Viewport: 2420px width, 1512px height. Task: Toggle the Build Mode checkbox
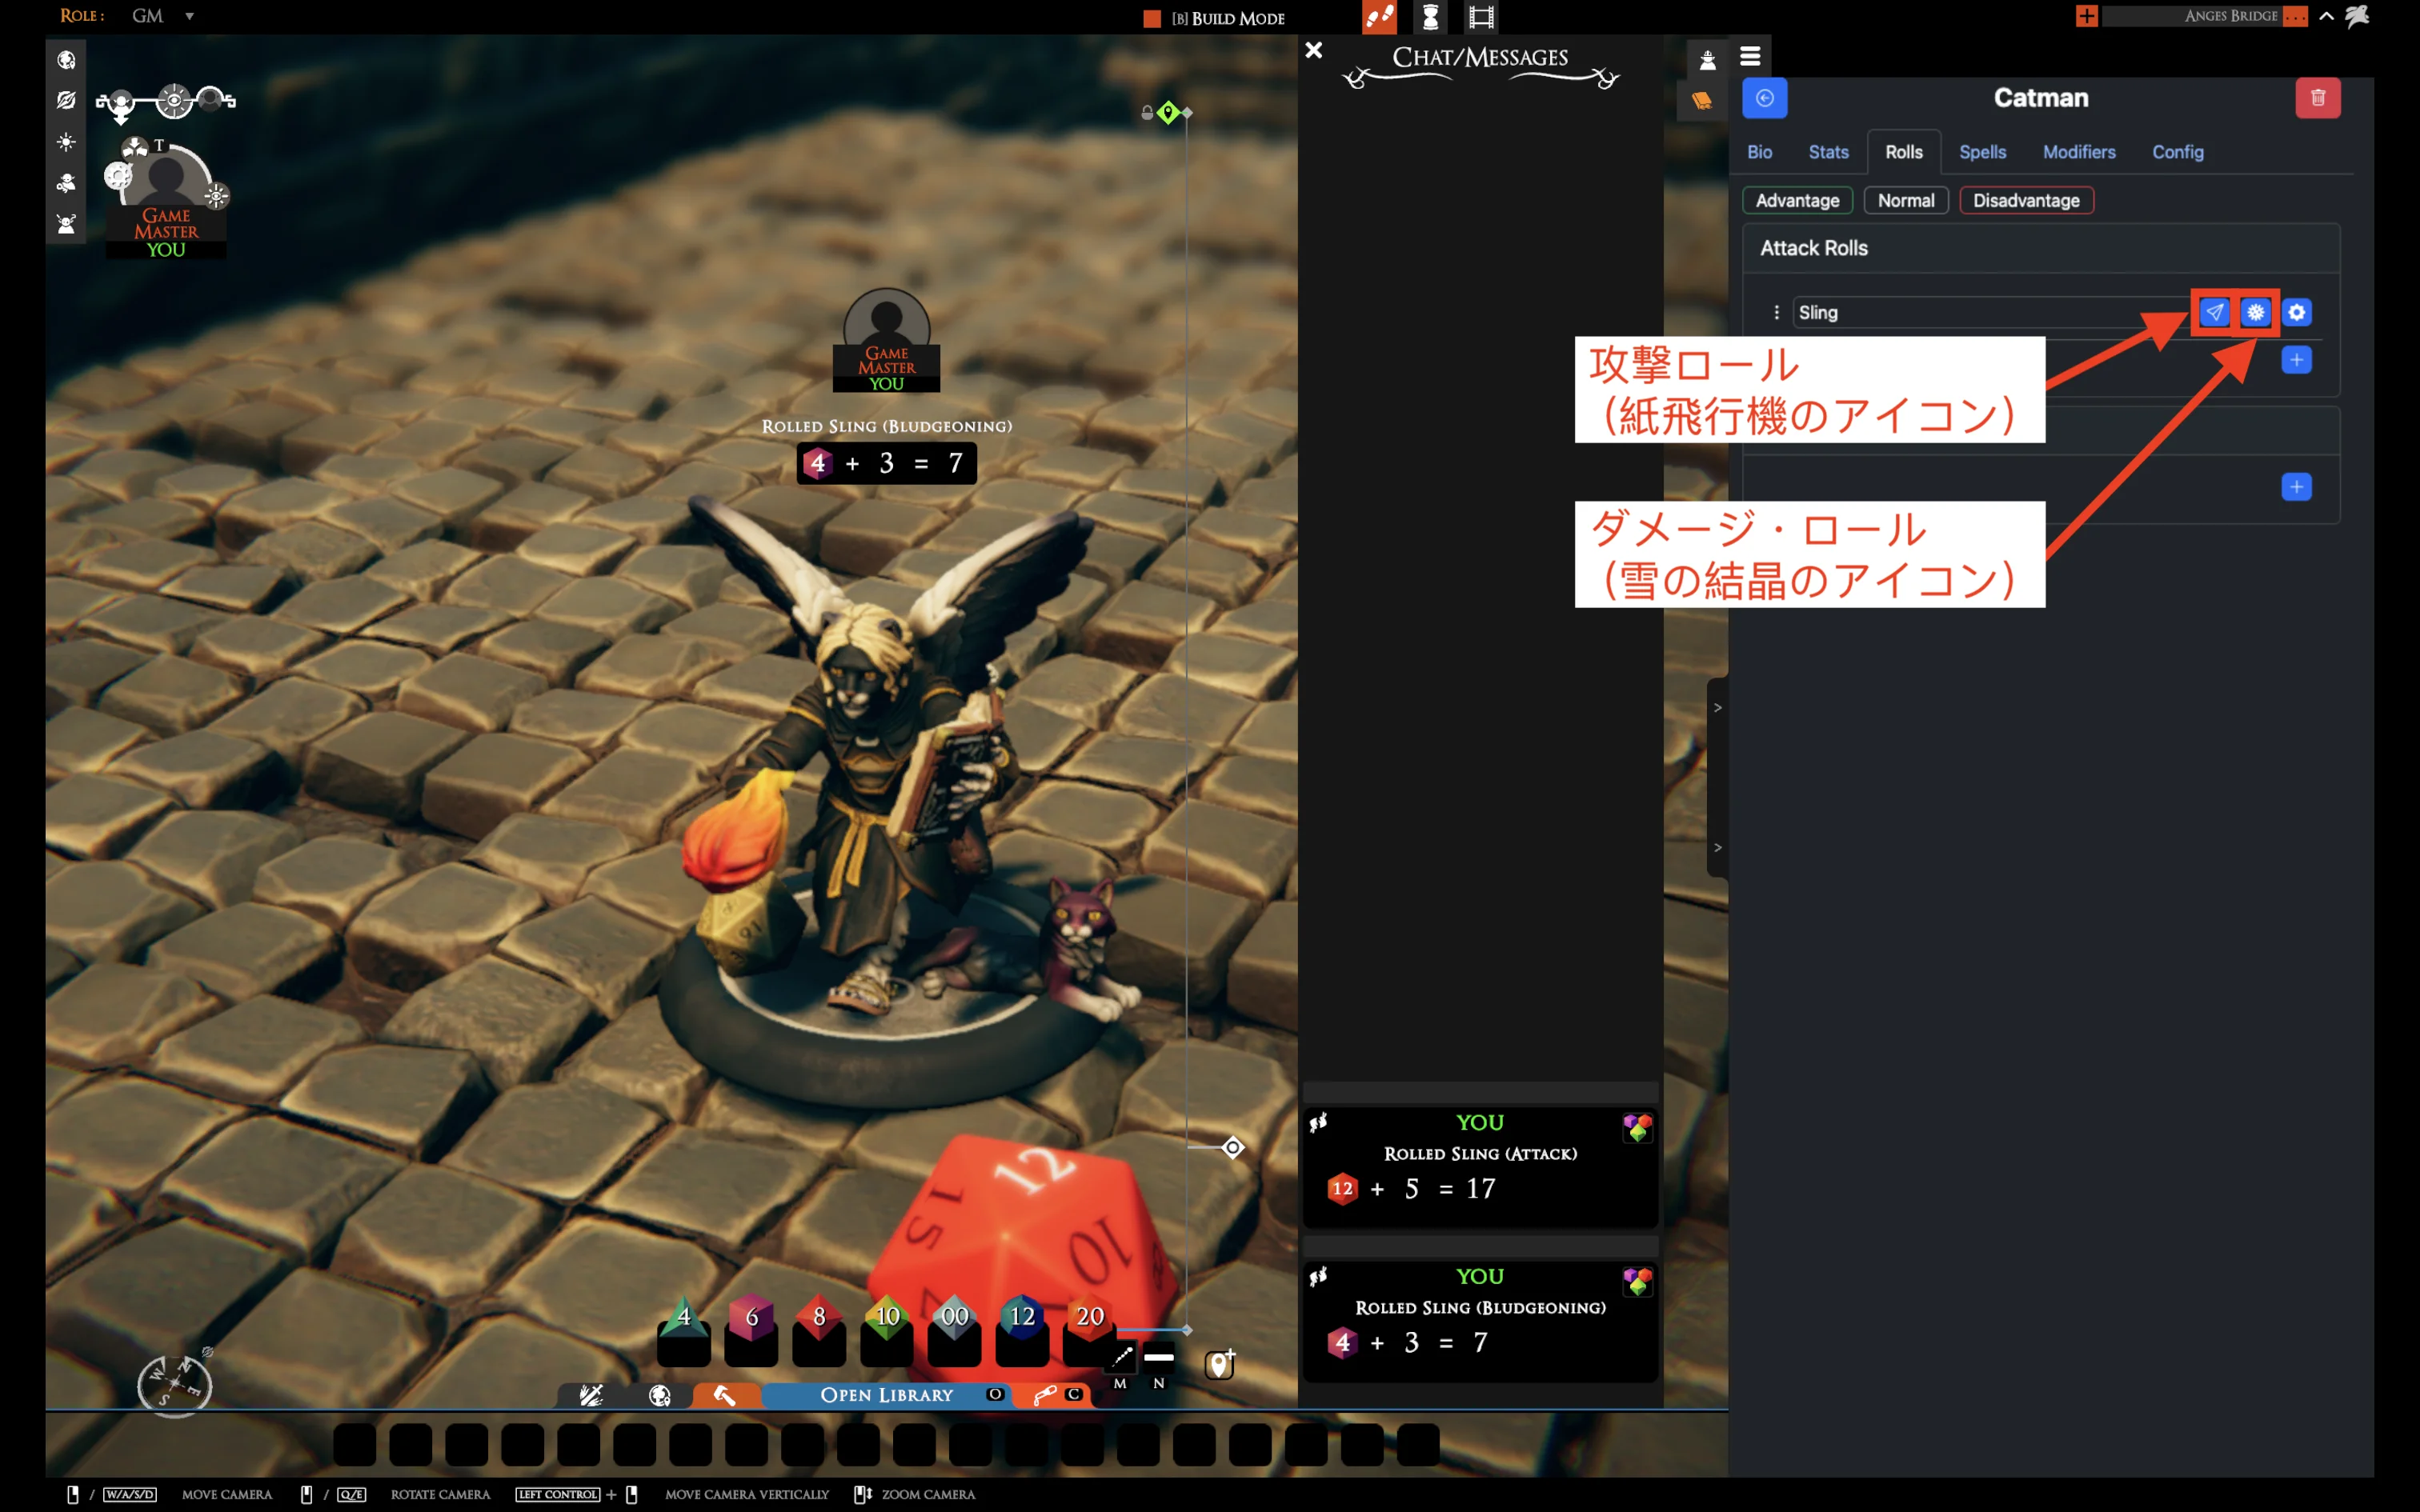[x=1152, y=18]
